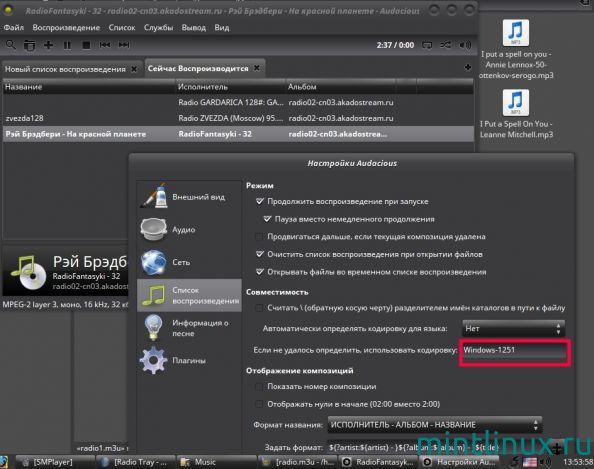This screenshot has height=469, width=594.
Task: Open desktop file 'I put a spell on you - Annie Lennox' mp3
Action: [516, 50]
